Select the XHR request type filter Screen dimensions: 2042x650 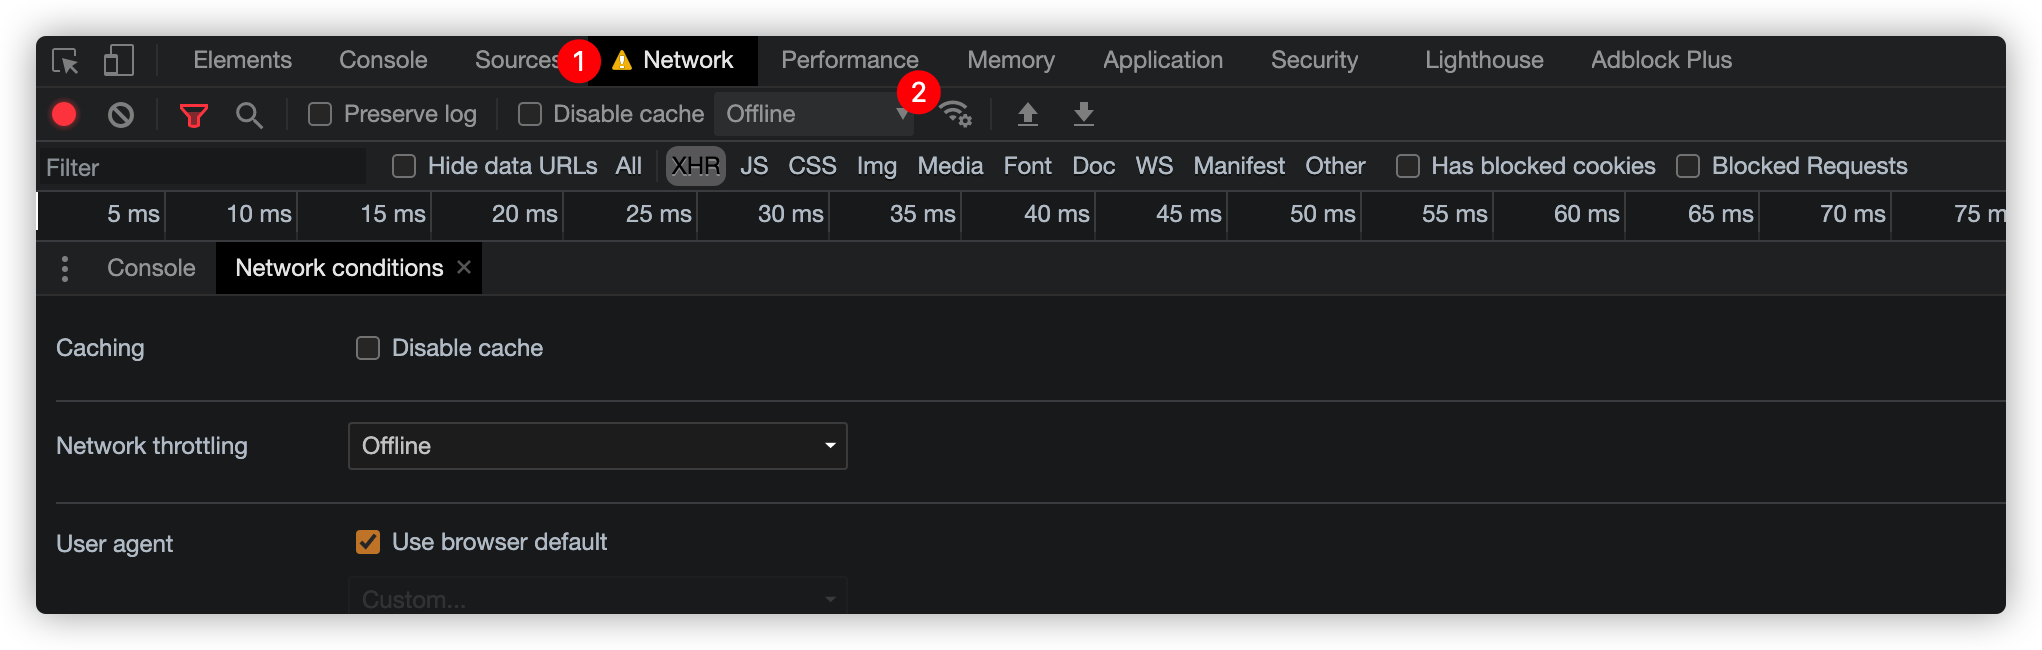(x=695, y=166)
